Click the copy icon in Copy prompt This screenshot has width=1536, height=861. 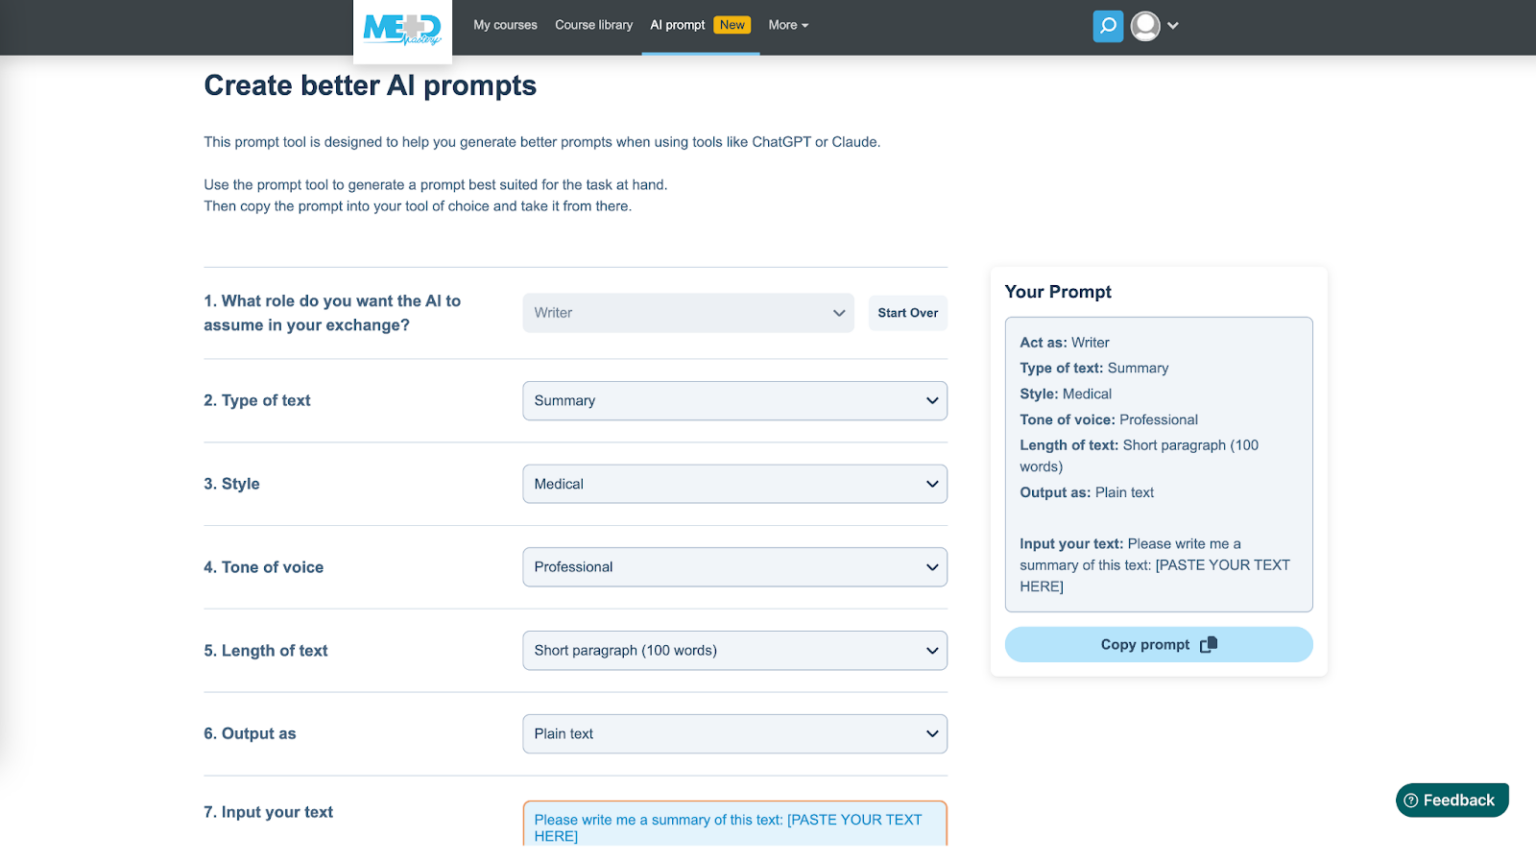point(1209,645)
